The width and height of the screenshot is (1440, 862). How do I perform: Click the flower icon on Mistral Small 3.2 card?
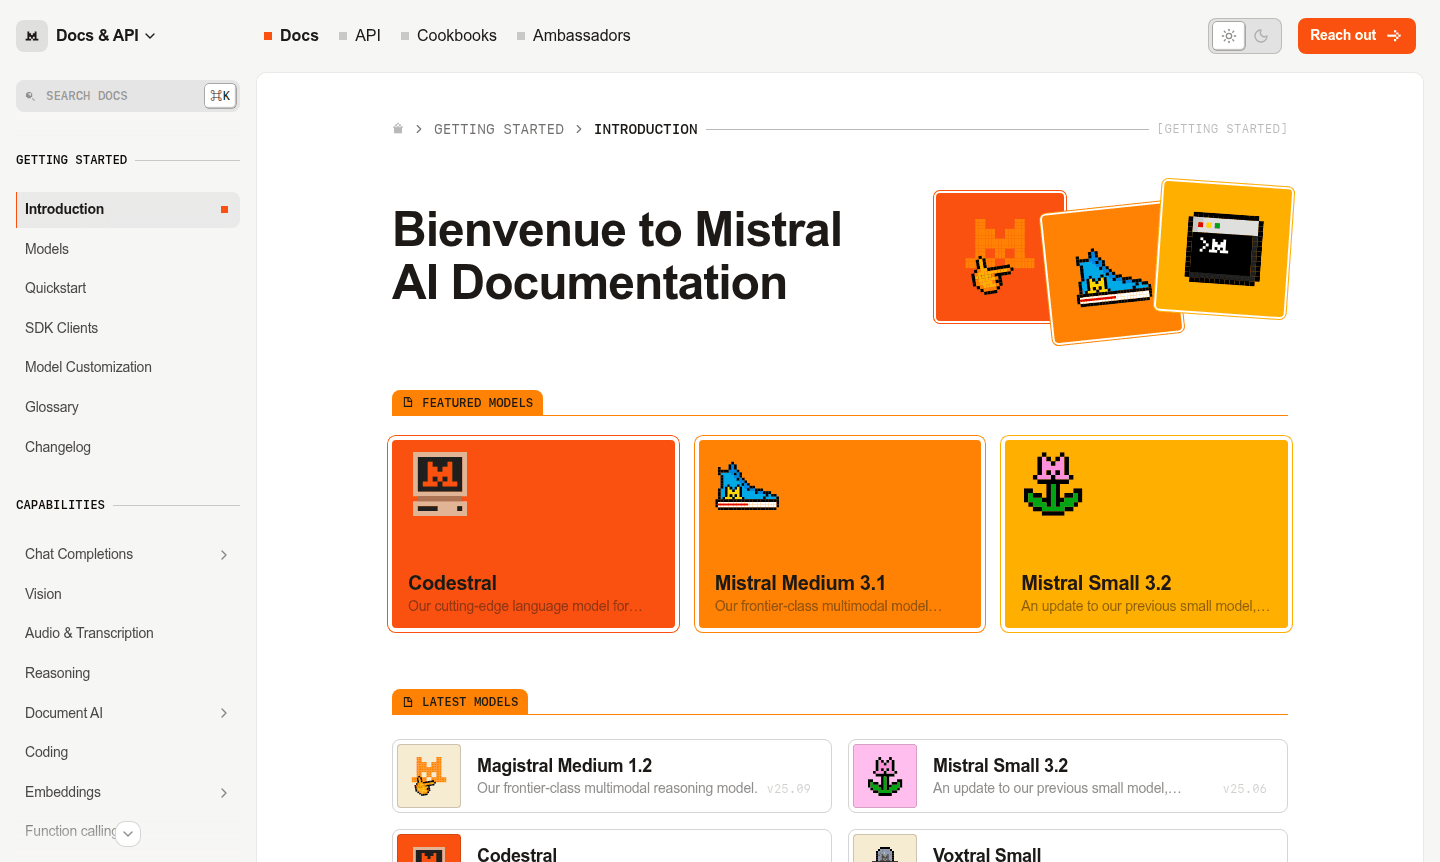click(x=1053, y=484)
